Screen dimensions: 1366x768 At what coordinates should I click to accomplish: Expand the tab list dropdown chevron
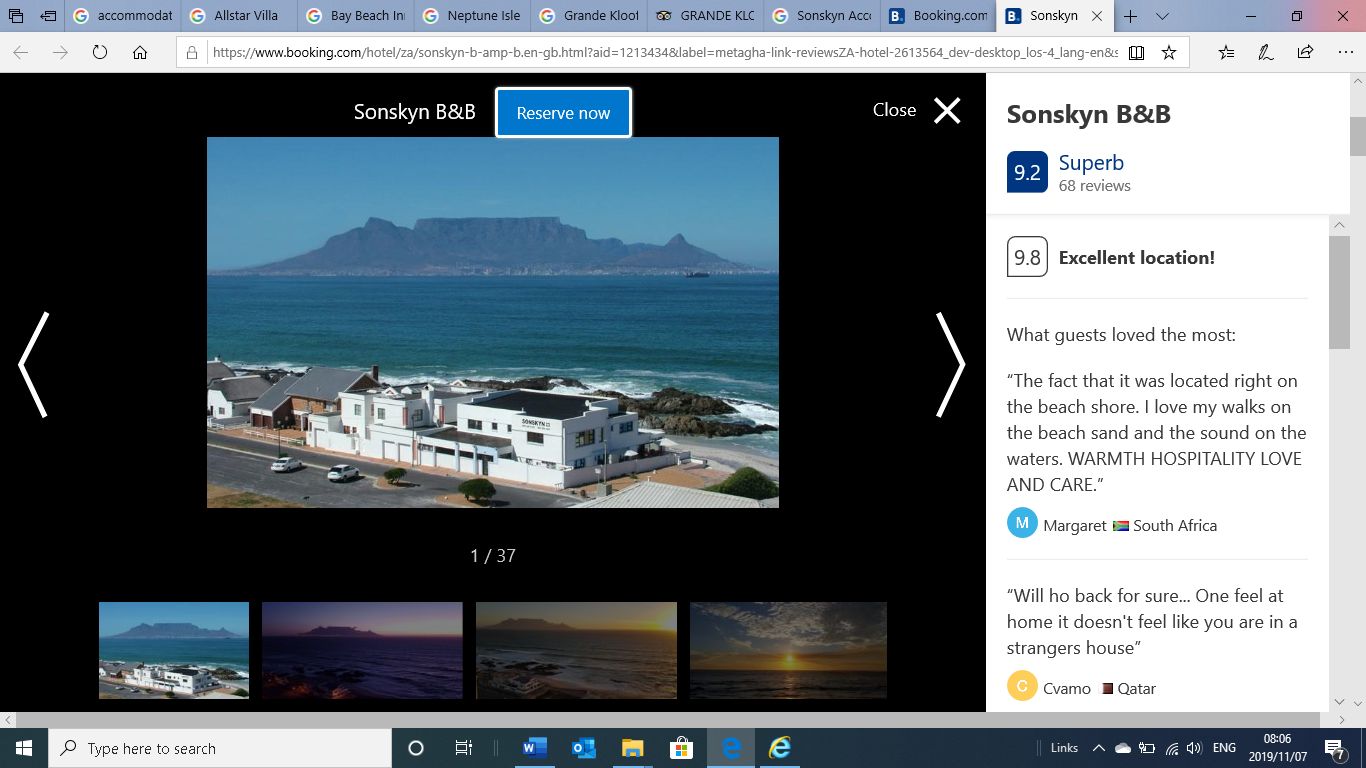coord(1162,16)
